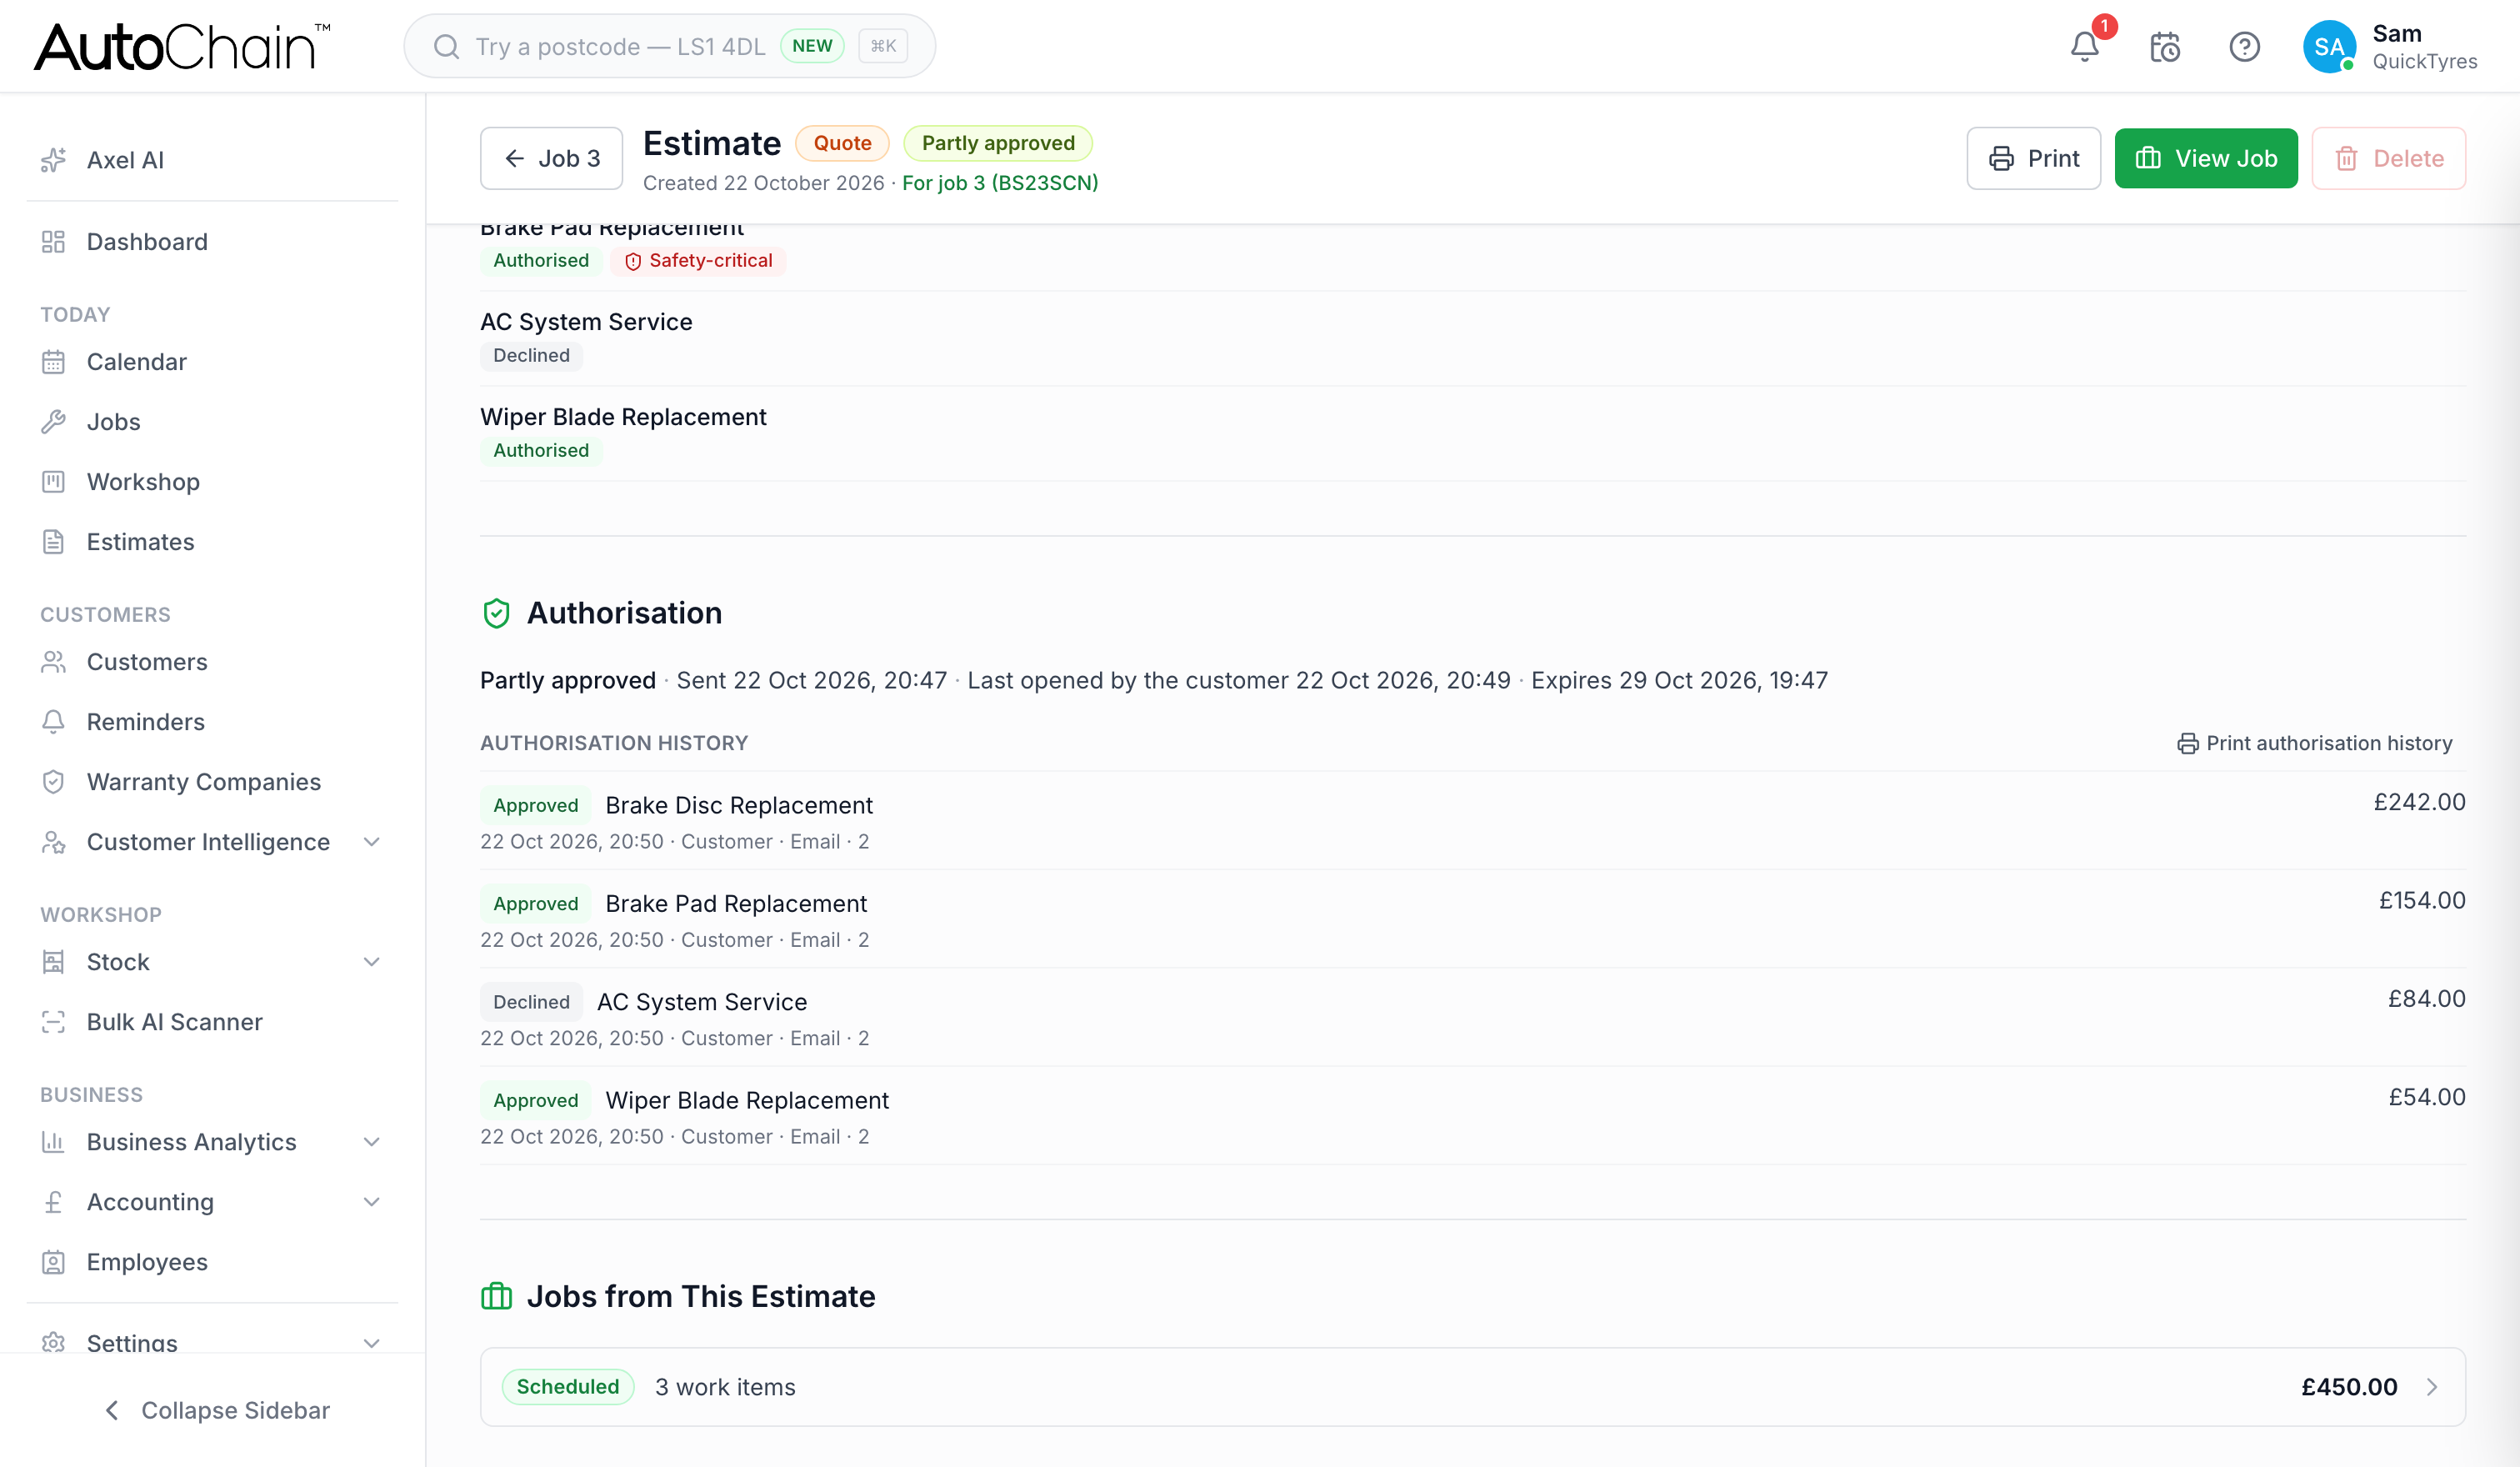Screen dimensions: 2520x1467
Task: Select the Brake Disc Replacement £242.00 amount
Action: click(x=2419, y=802)
